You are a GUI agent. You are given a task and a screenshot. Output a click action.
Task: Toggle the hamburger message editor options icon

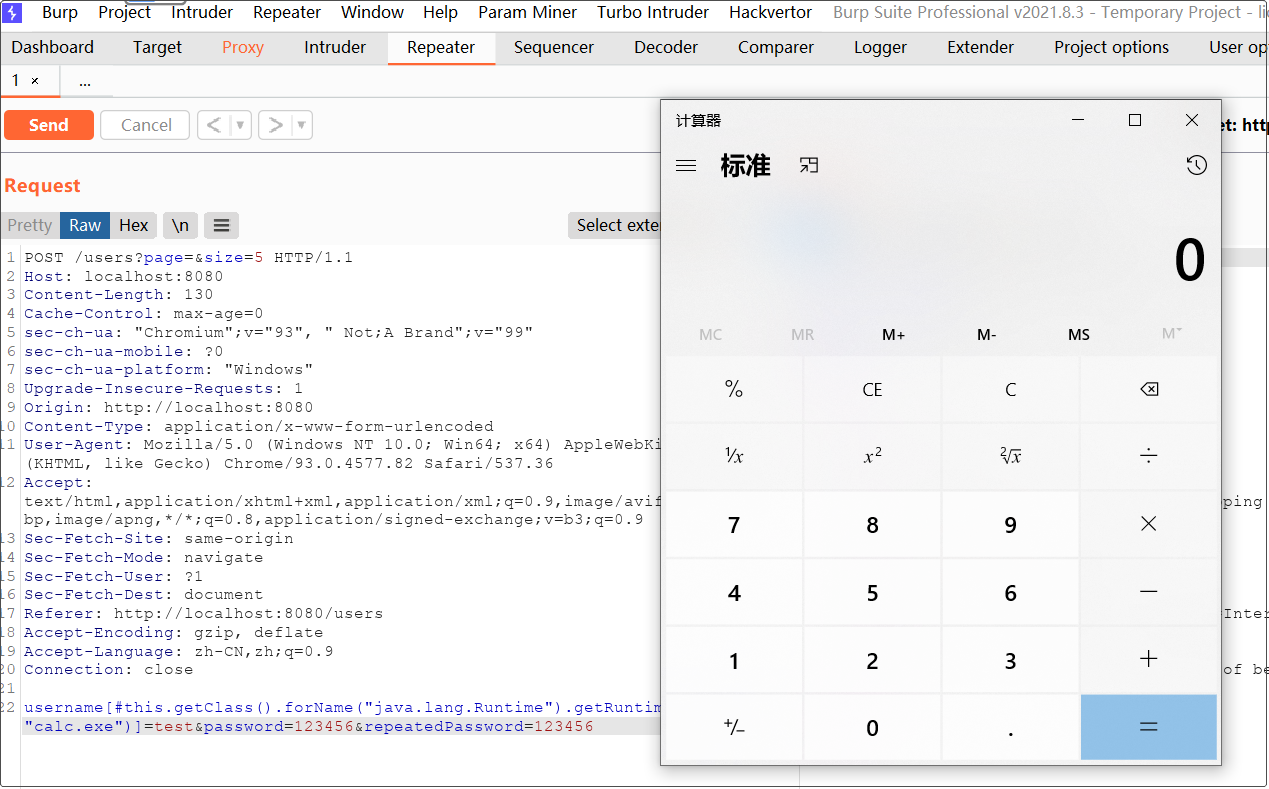click(222, 225)
